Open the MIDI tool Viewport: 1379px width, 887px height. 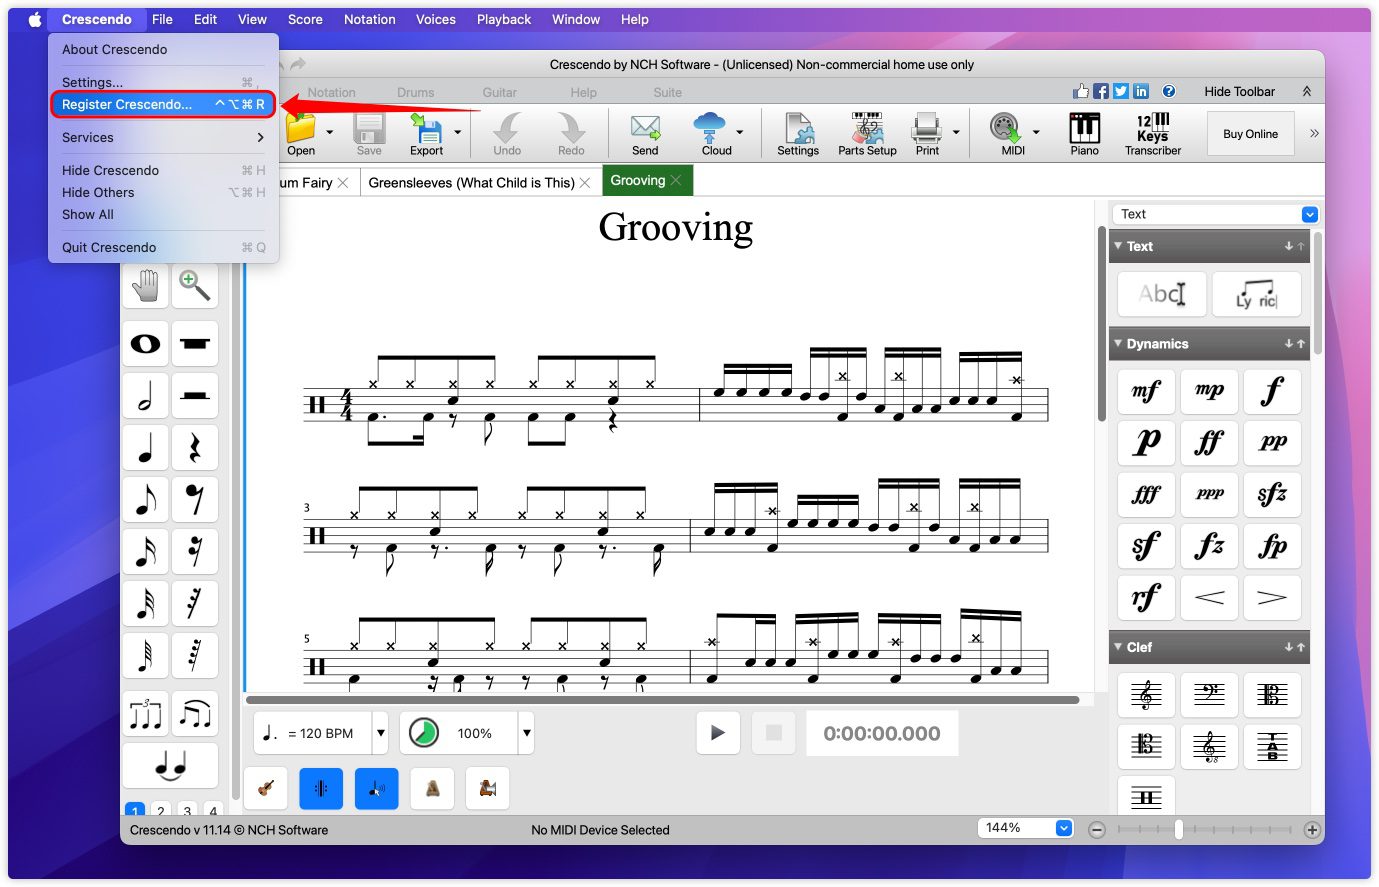[1006, 134]
